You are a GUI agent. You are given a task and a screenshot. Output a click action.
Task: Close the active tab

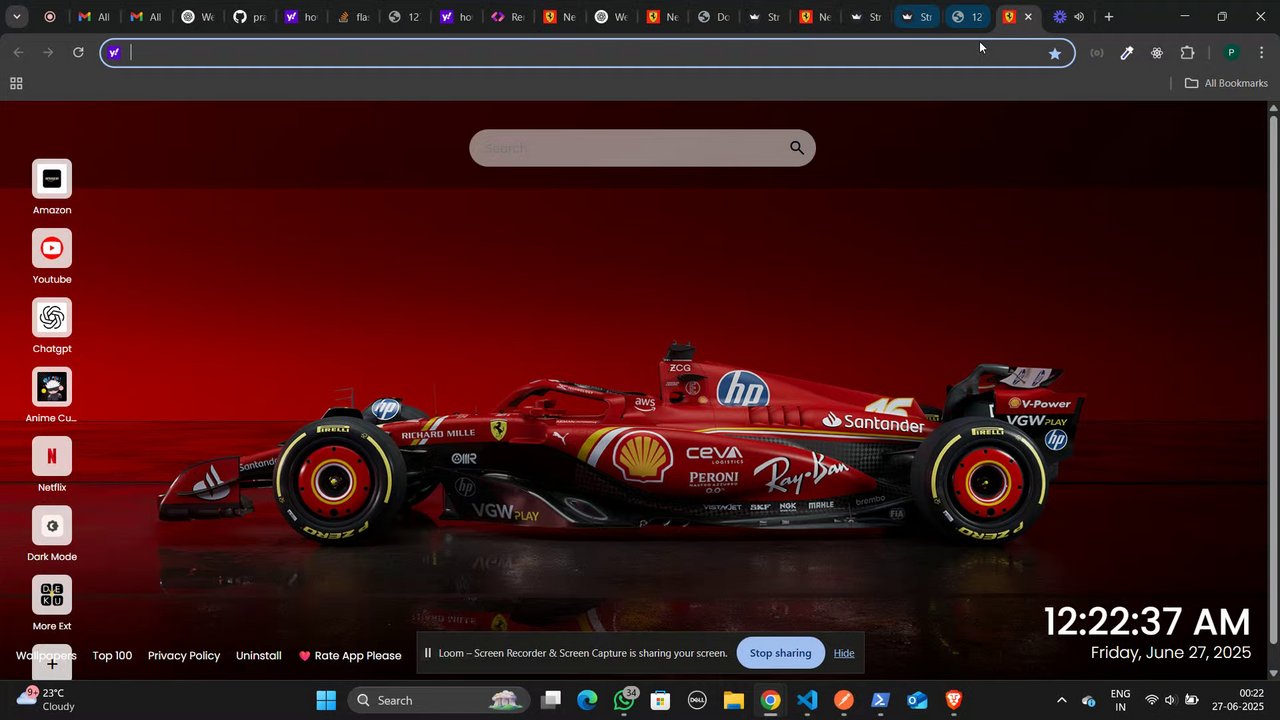pos(1028,17)
